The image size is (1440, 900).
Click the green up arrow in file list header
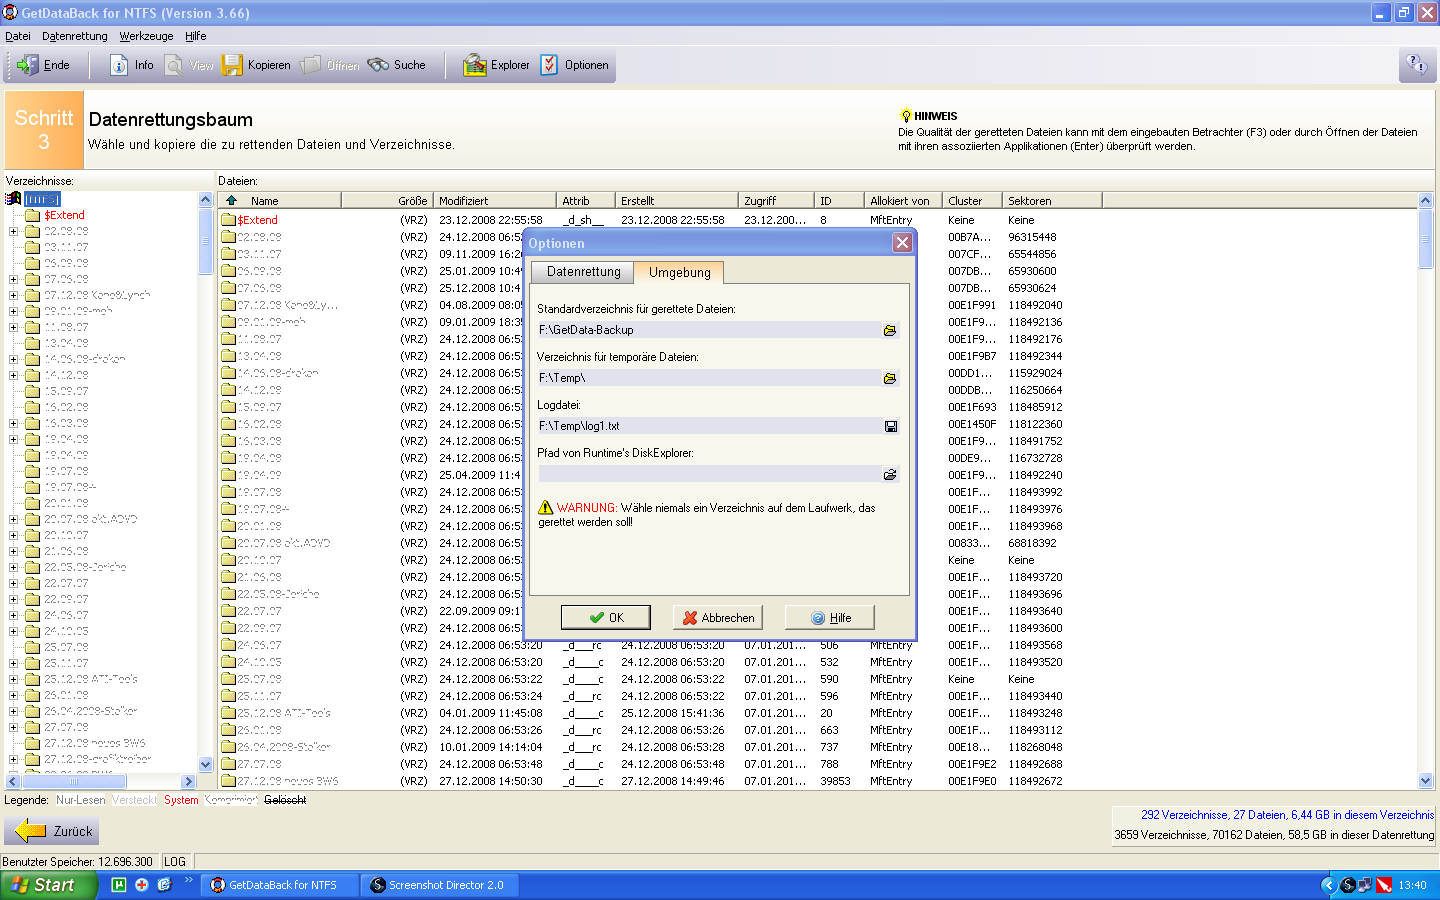coord(231,200)
